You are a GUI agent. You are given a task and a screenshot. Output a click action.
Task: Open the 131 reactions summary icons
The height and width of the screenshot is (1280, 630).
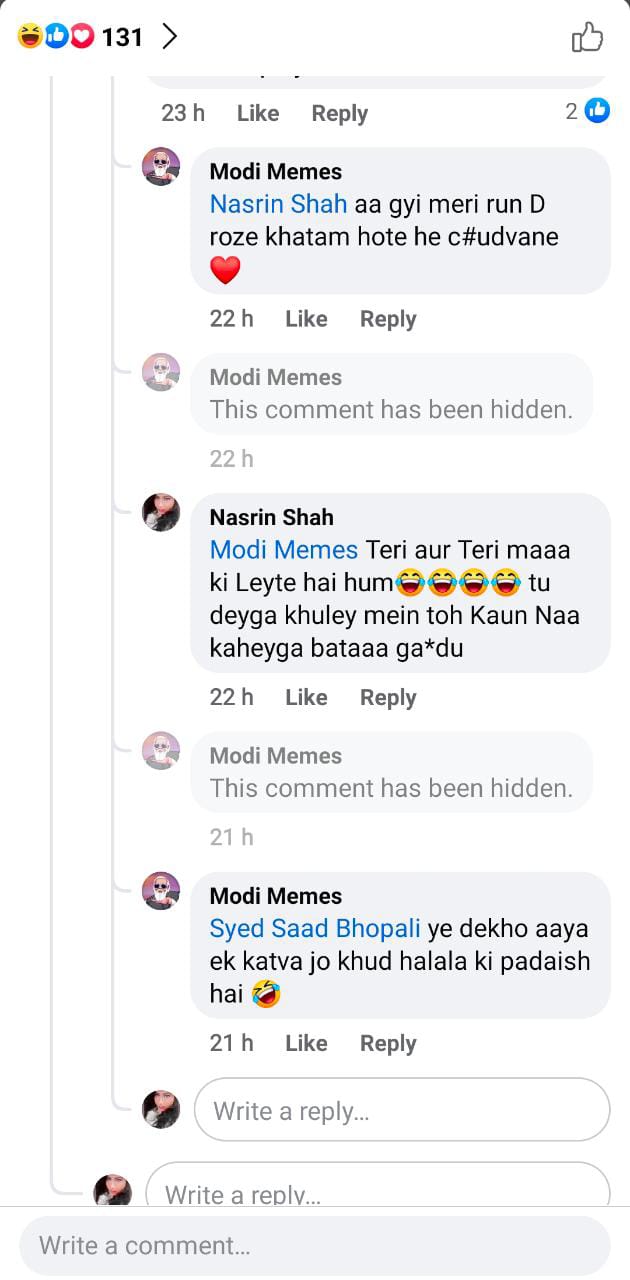56,38
